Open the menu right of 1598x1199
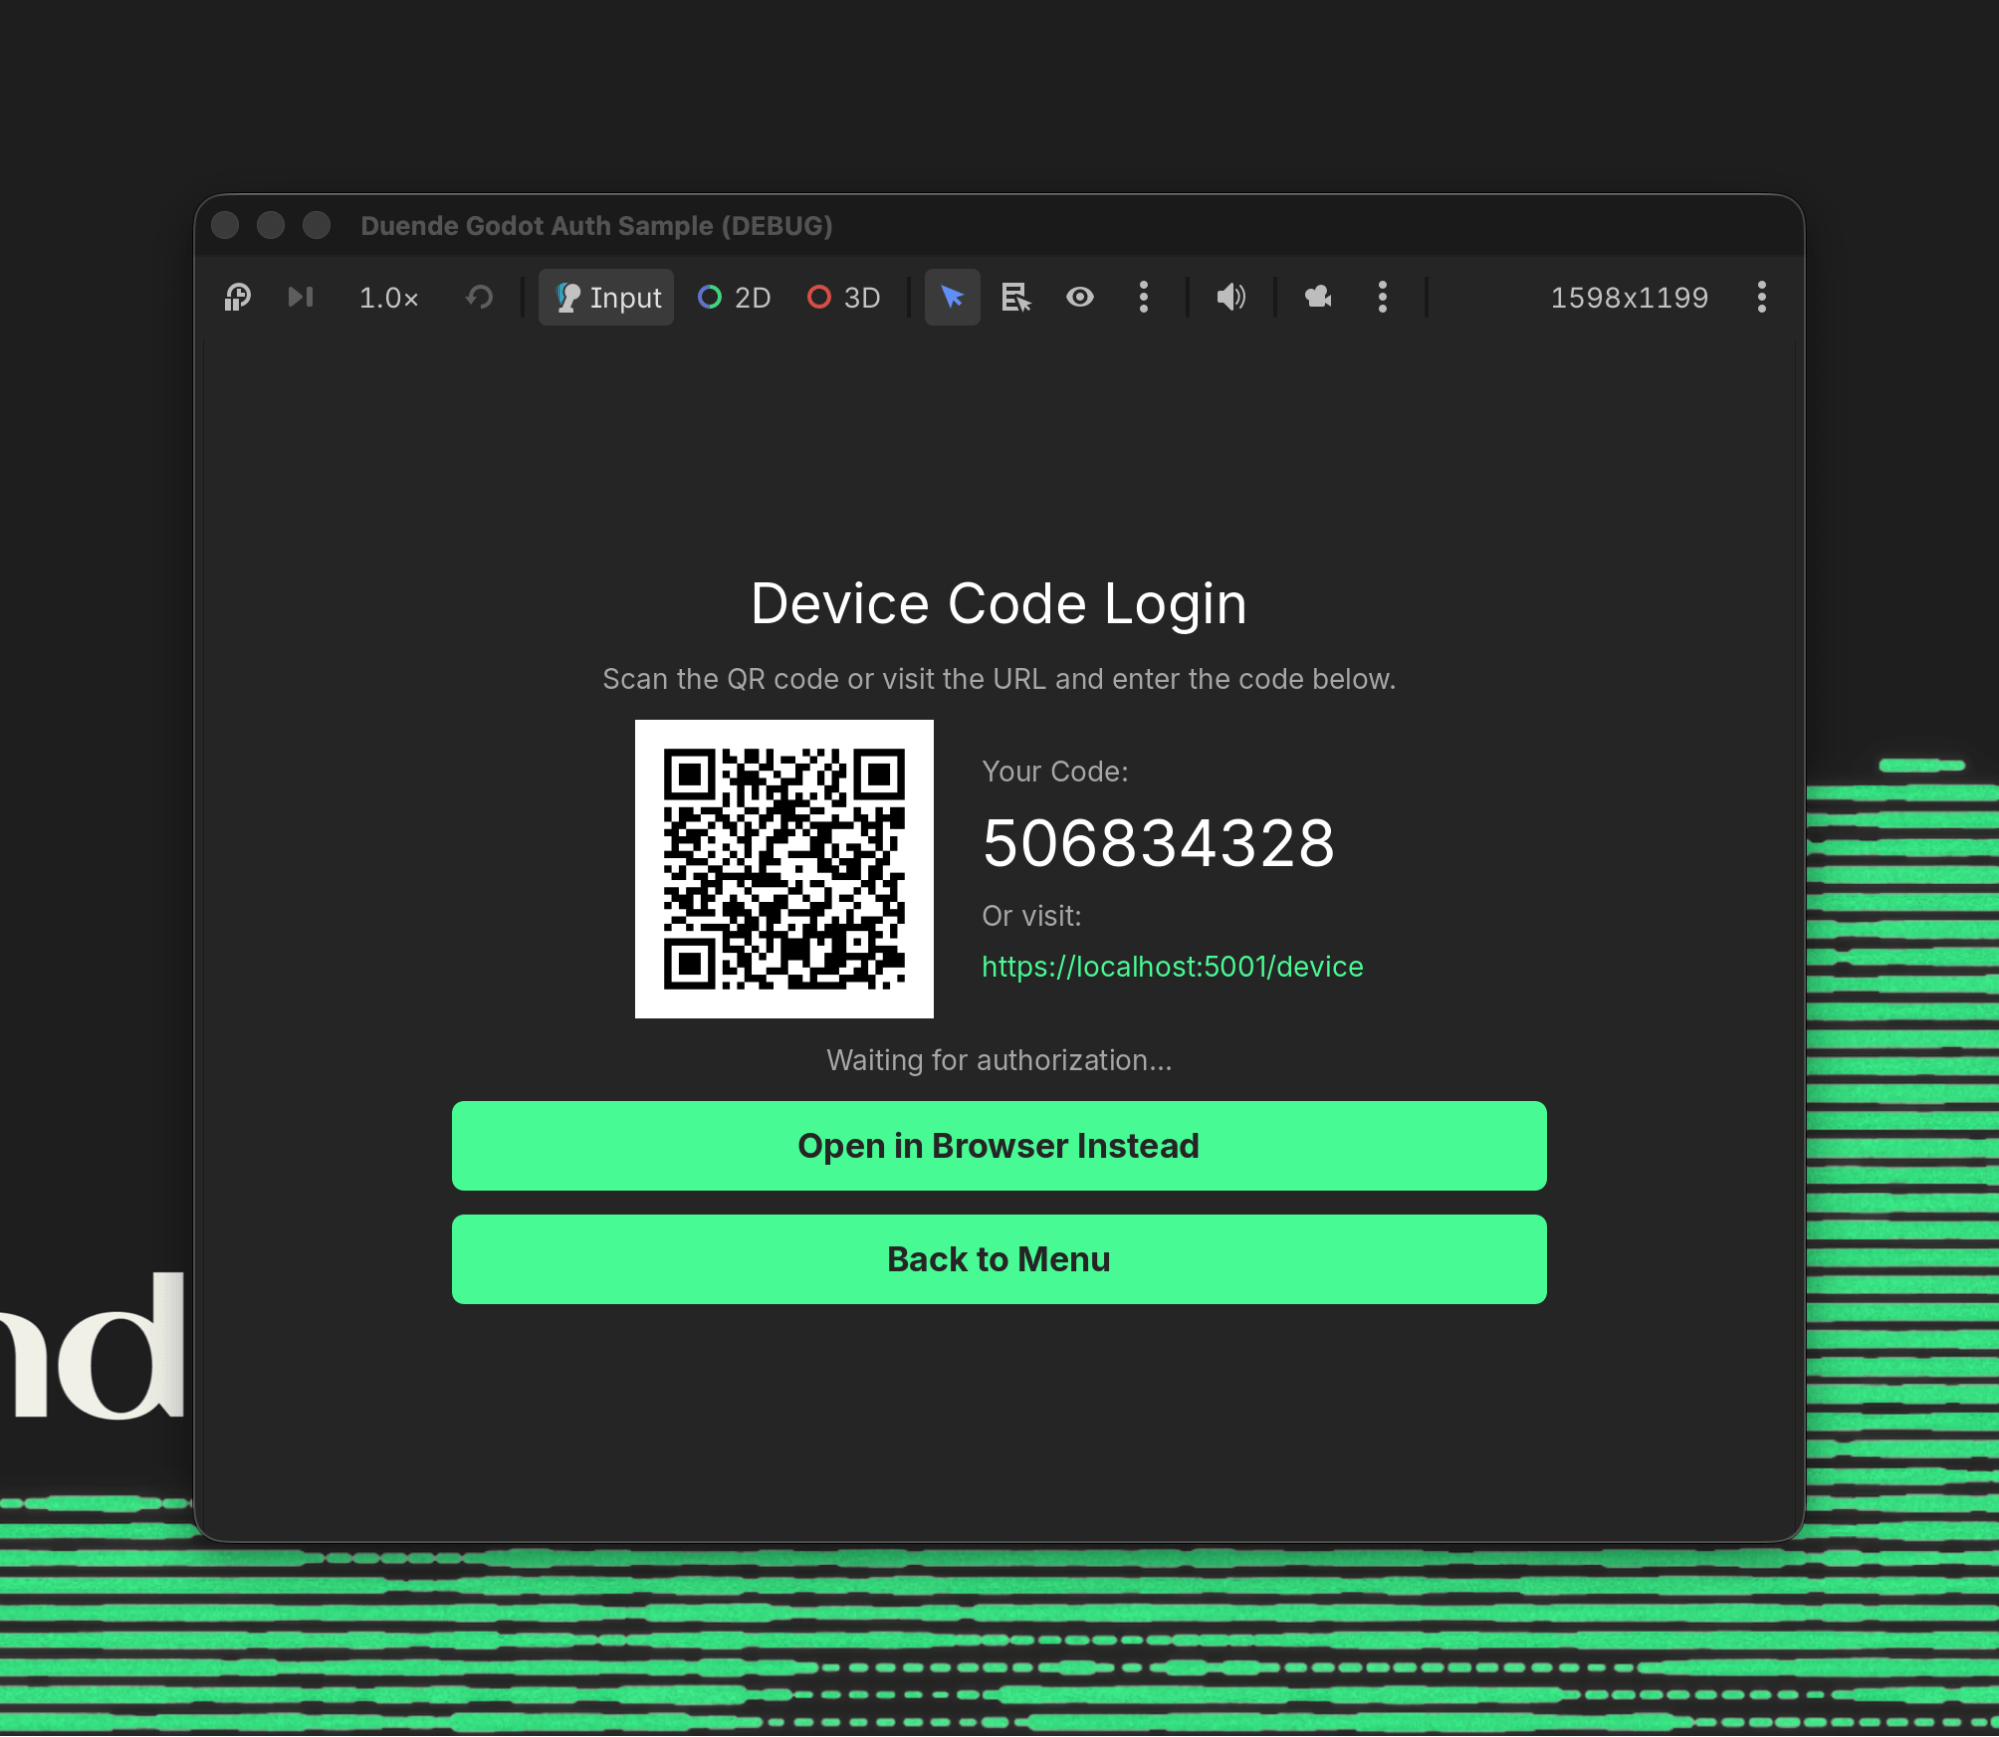This screenshot has width=1999, height=1737. [1762, 297]
